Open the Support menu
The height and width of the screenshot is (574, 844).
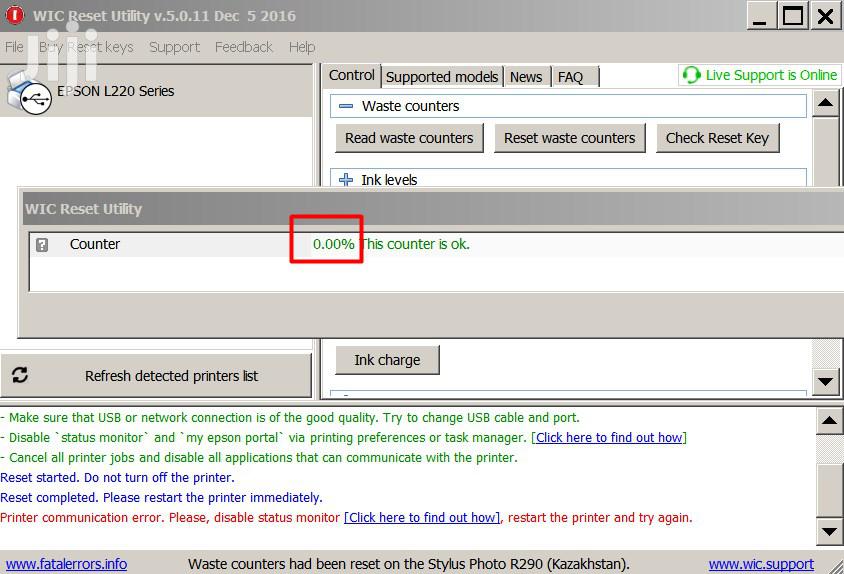[174, 47]
